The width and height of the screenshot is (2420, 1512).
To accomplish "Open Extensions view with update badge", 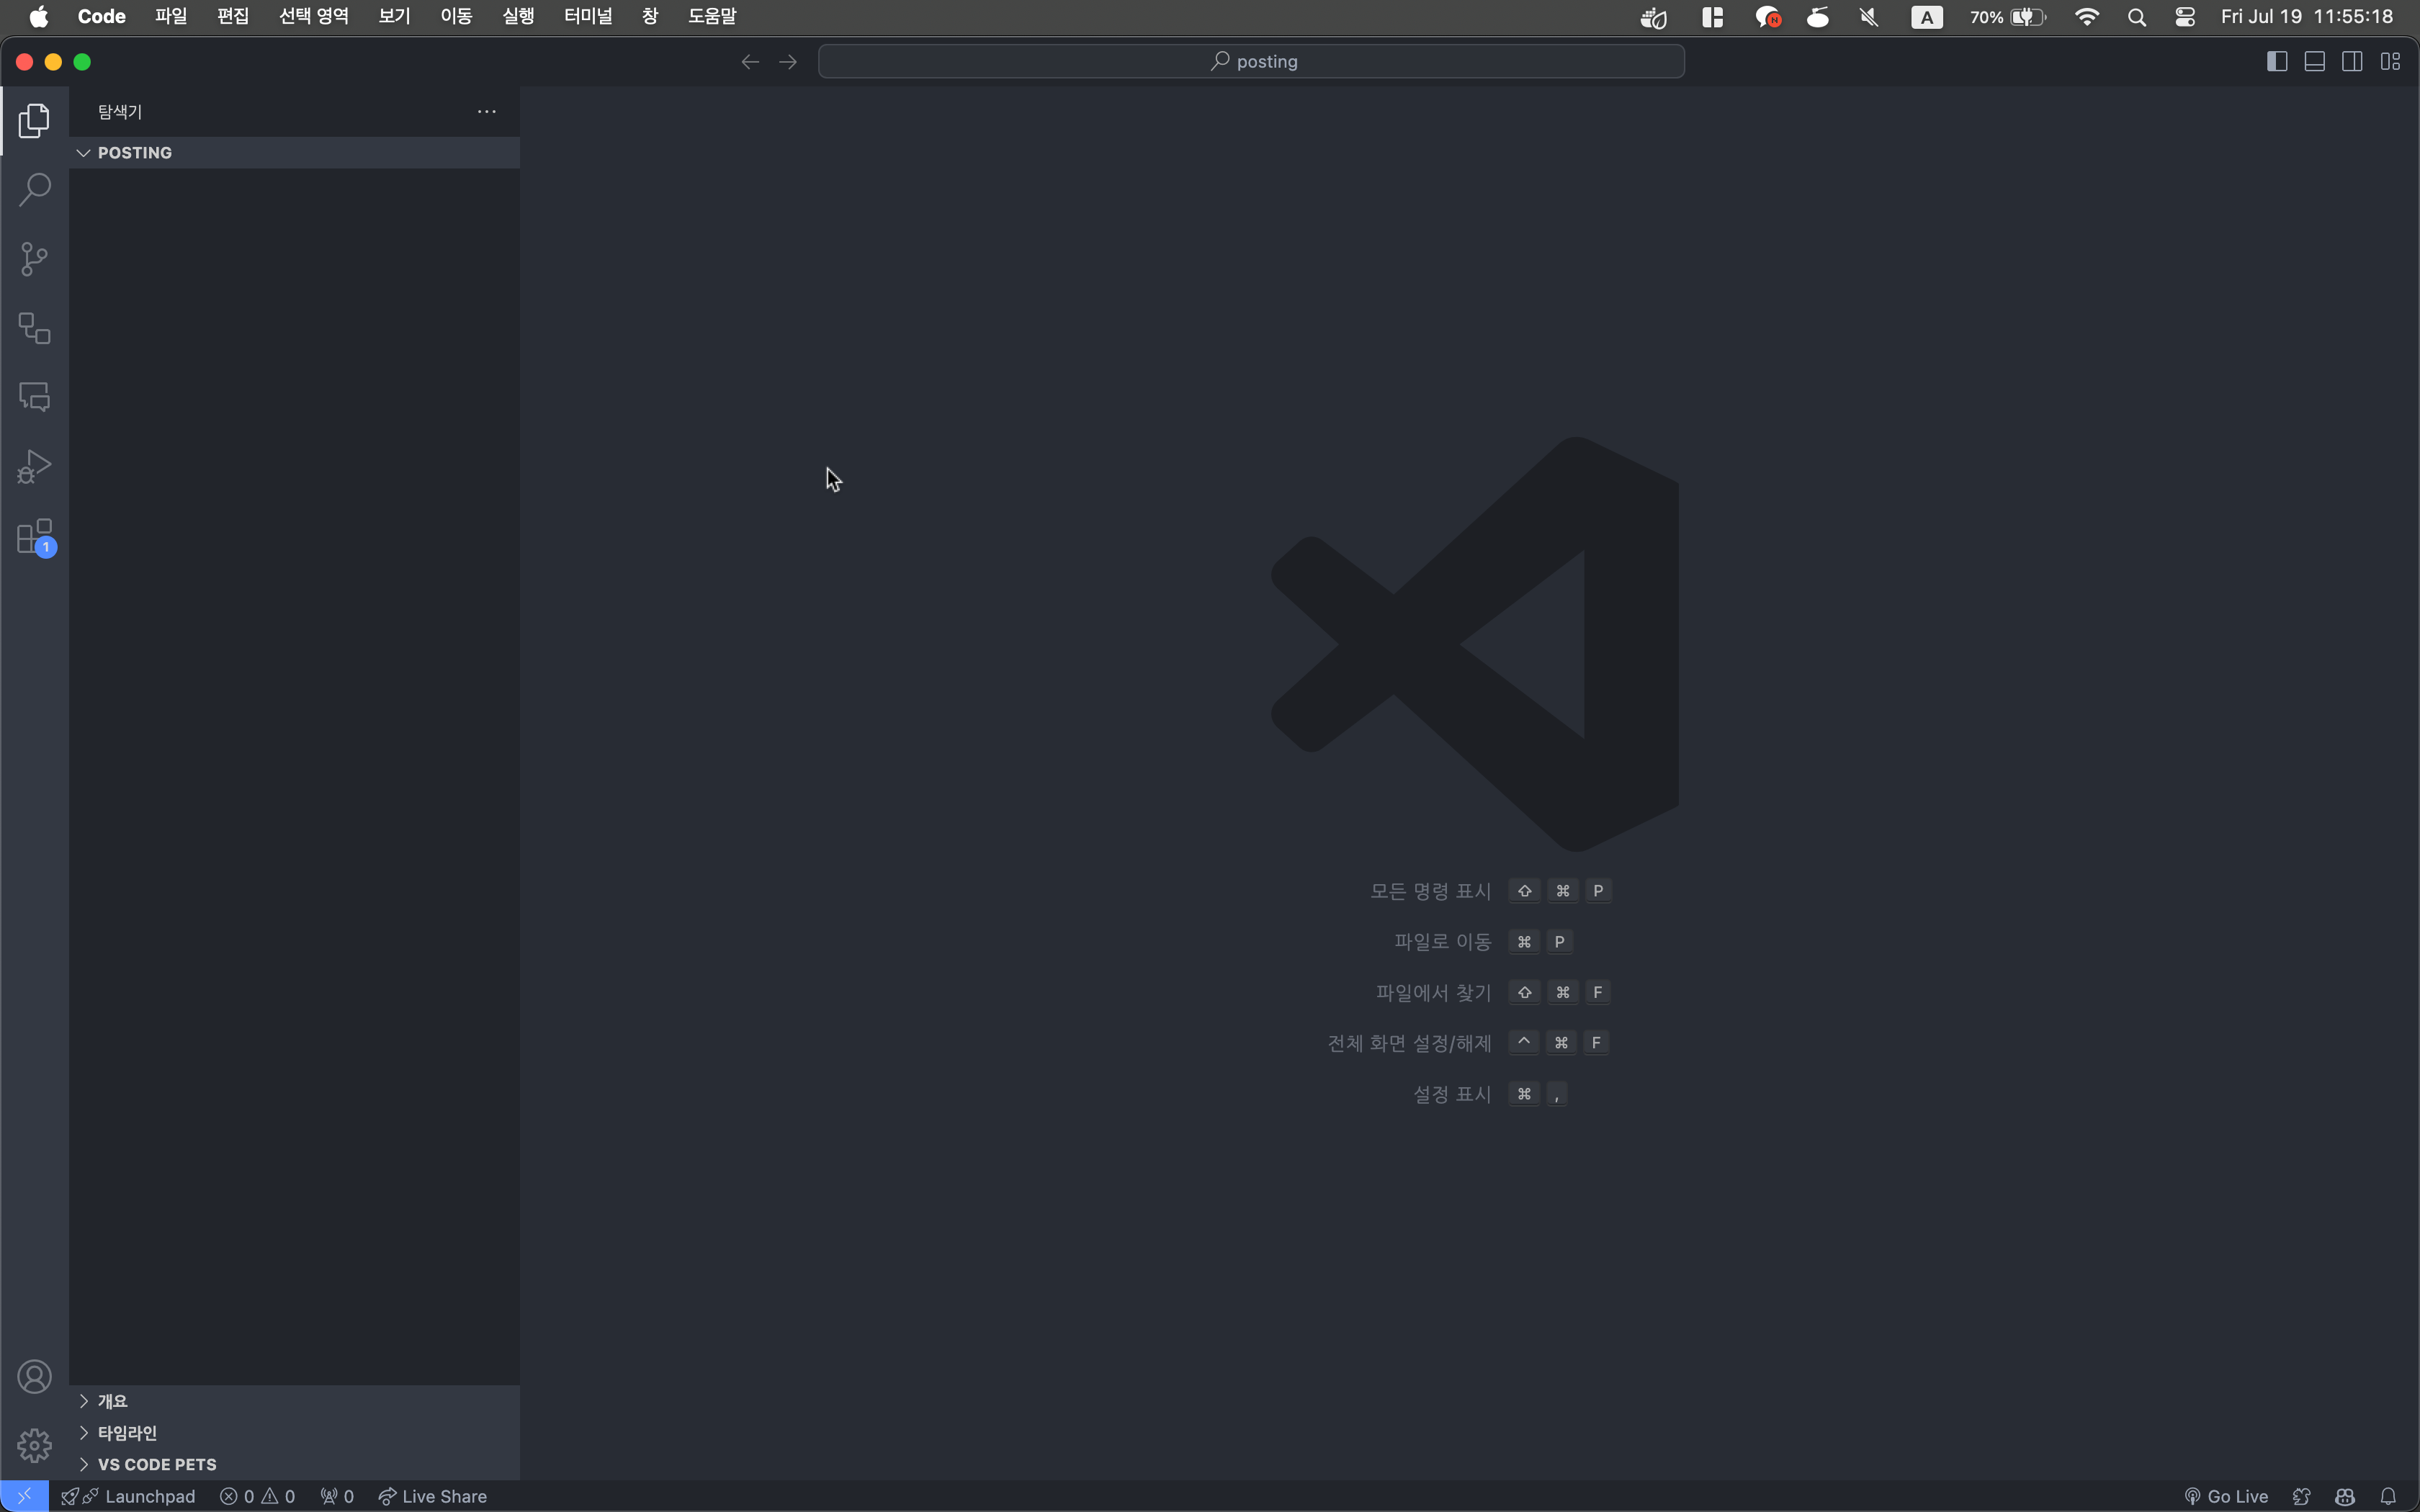I will (34, 537).
